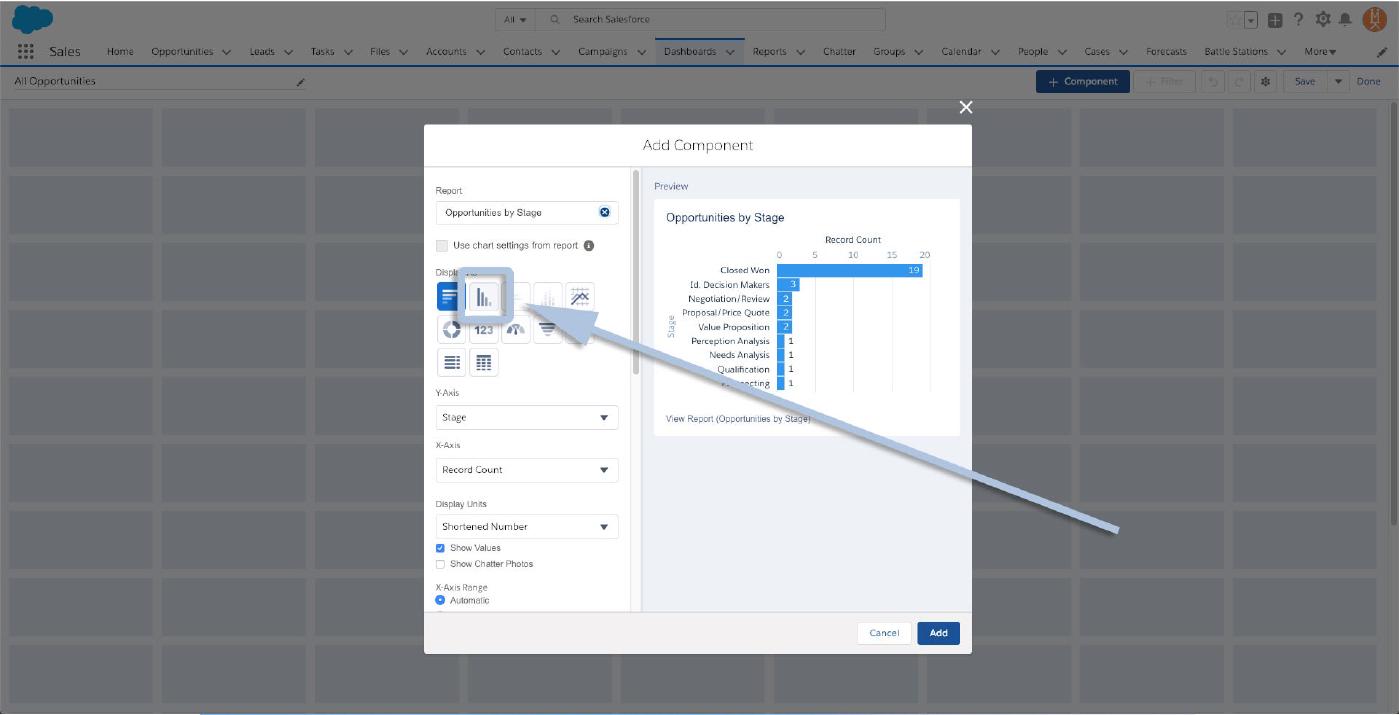Select the funnel chart display icon
1399x715 pixels.
point(547,329)
